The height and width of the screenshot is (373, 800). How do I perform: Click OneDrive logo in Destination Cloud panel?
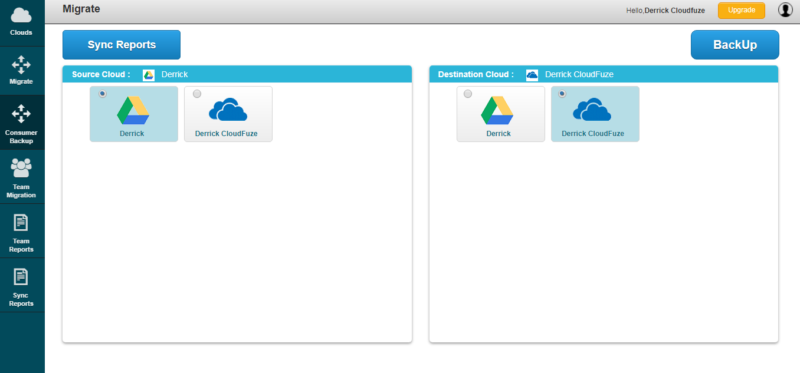click(x=592, y=109)
